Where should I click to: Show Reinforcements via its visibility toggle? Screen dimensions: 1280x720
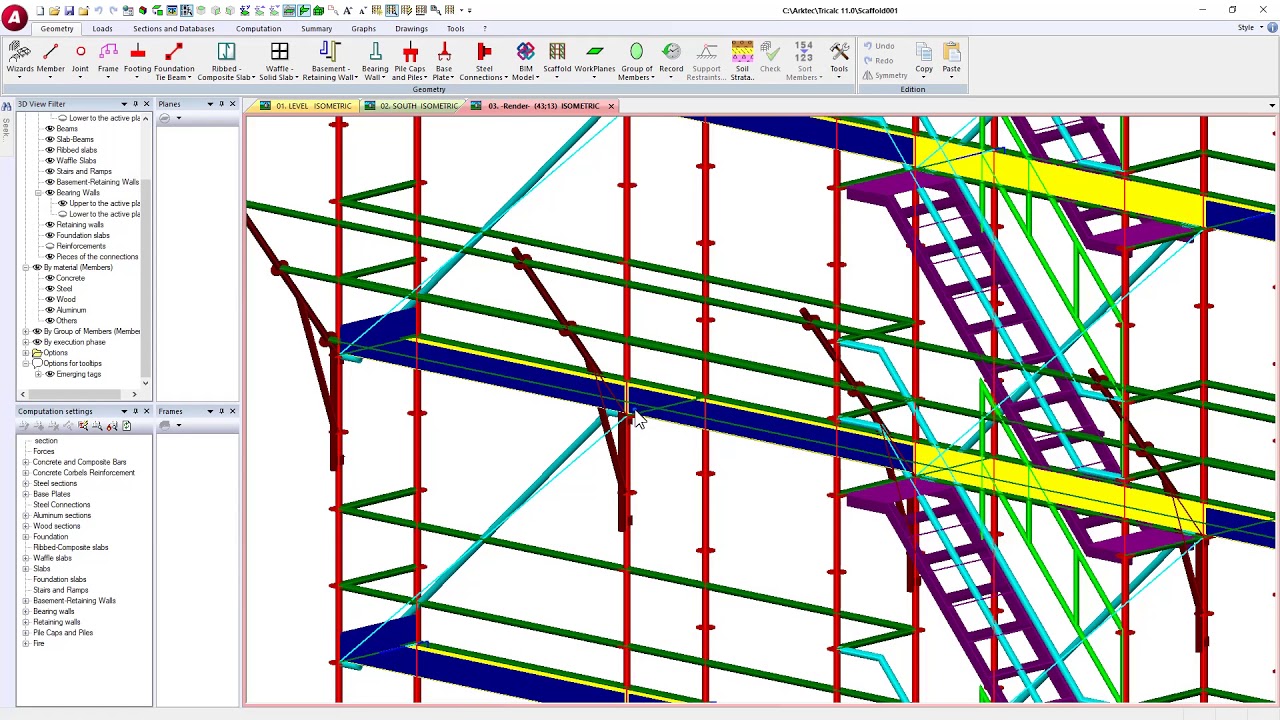point(50,246)
